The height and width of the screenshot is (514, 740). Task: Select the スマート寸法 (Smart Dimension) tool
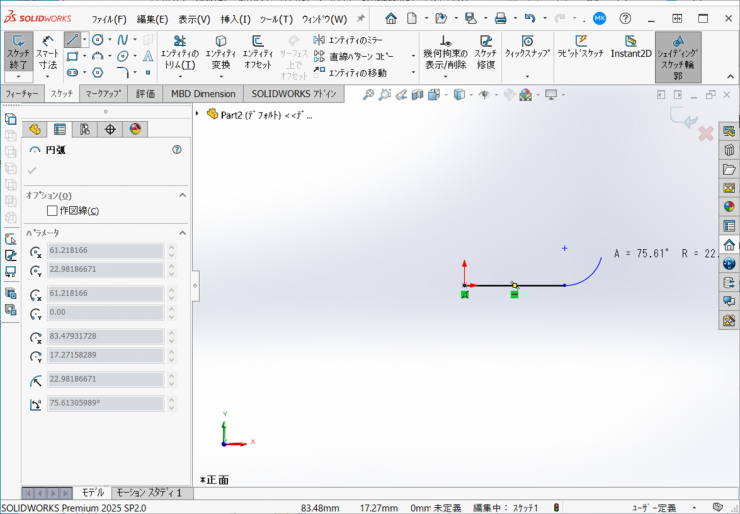pyautogui.click(x=47, y=56)
